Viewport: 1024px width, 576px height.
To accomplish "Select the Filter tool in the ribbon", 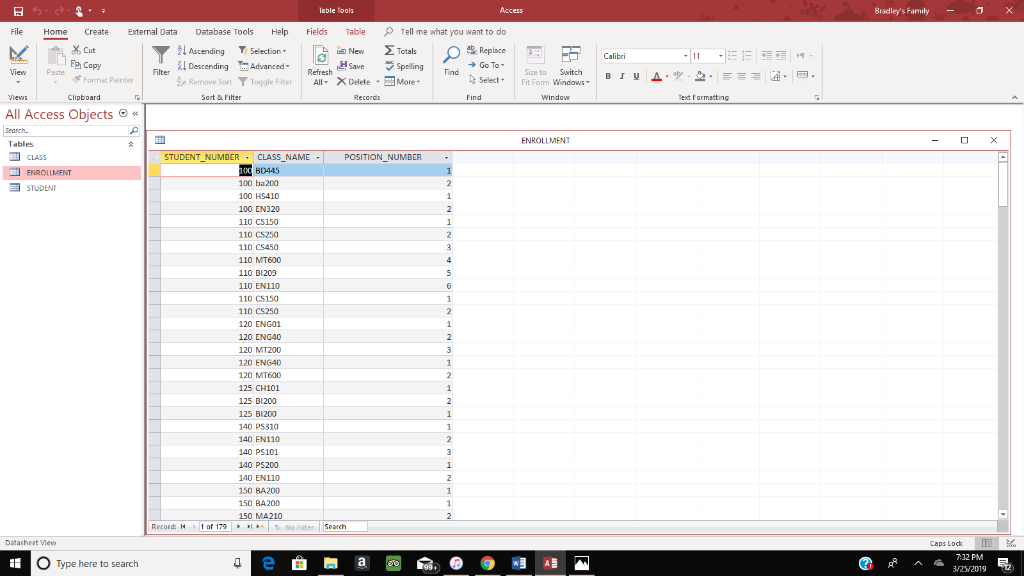I will click(160, 63).
